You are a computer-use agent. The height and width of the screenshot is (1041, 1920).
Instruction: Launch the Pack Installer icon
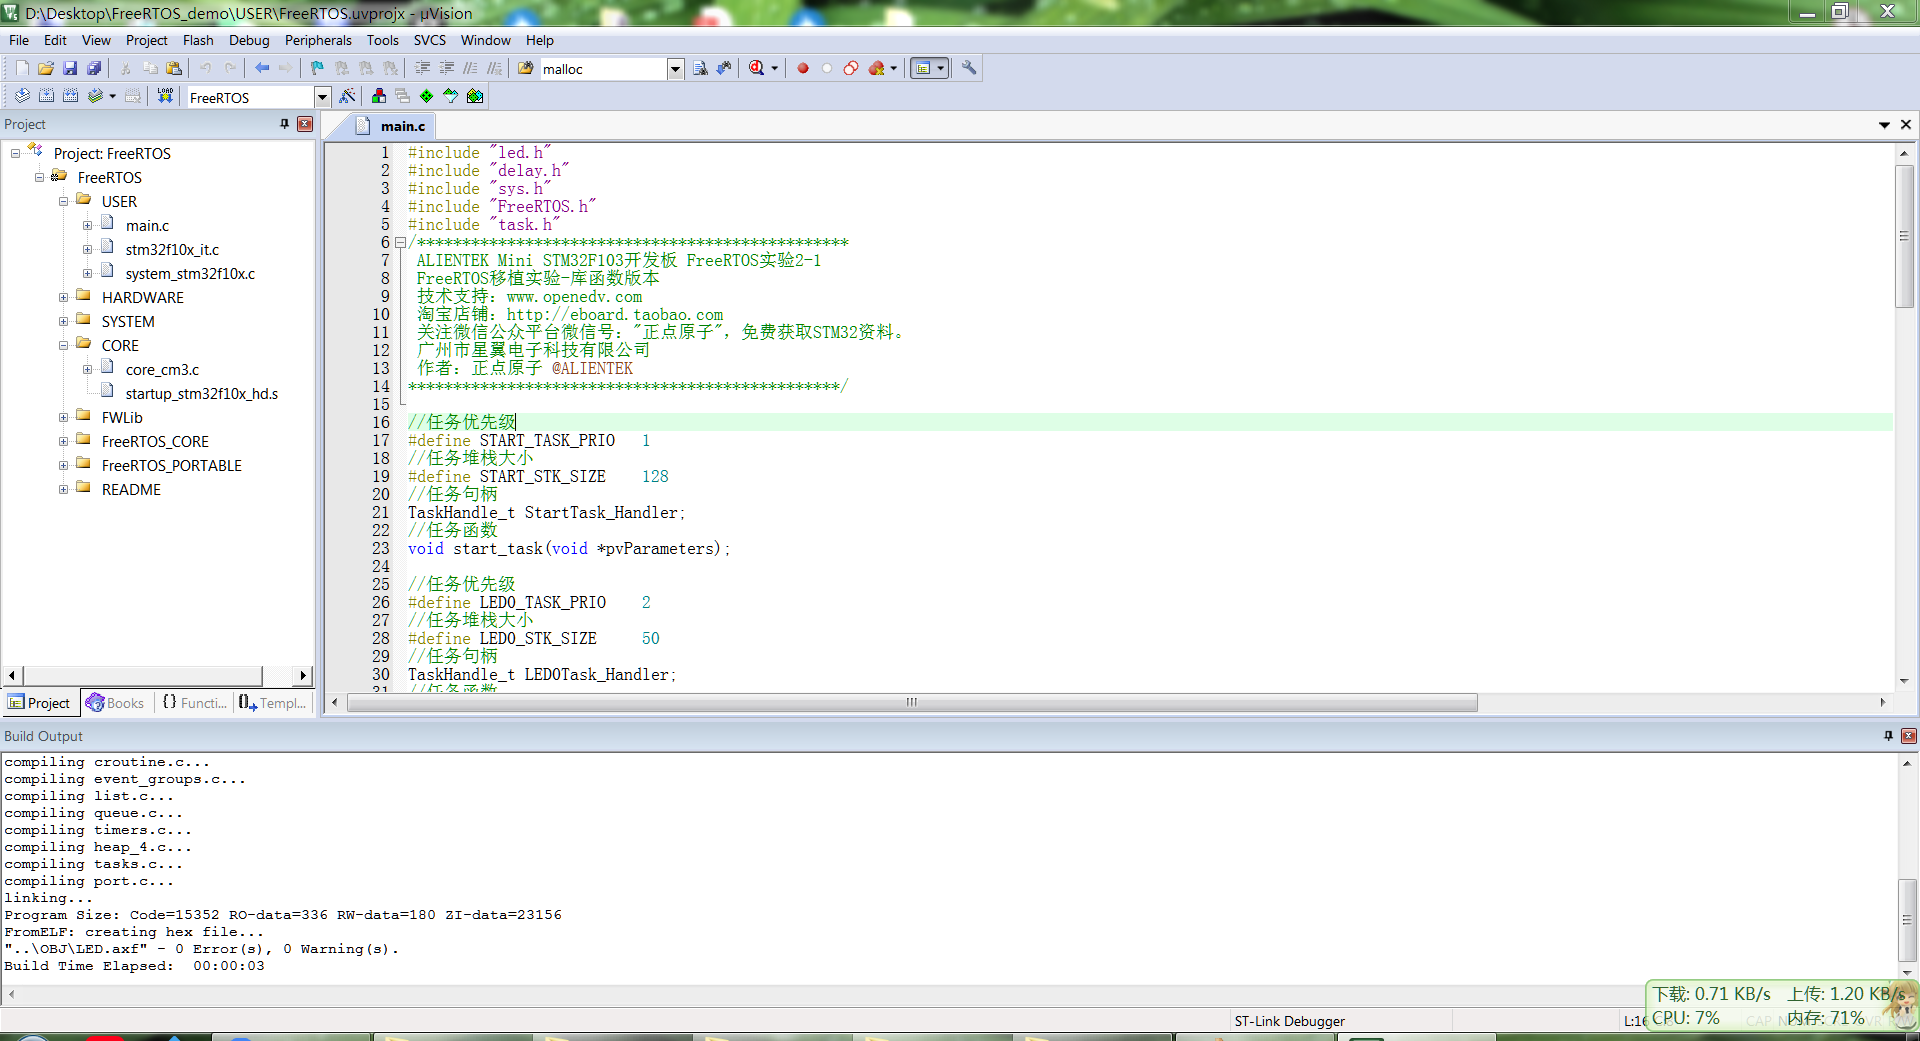coord(475,96)
